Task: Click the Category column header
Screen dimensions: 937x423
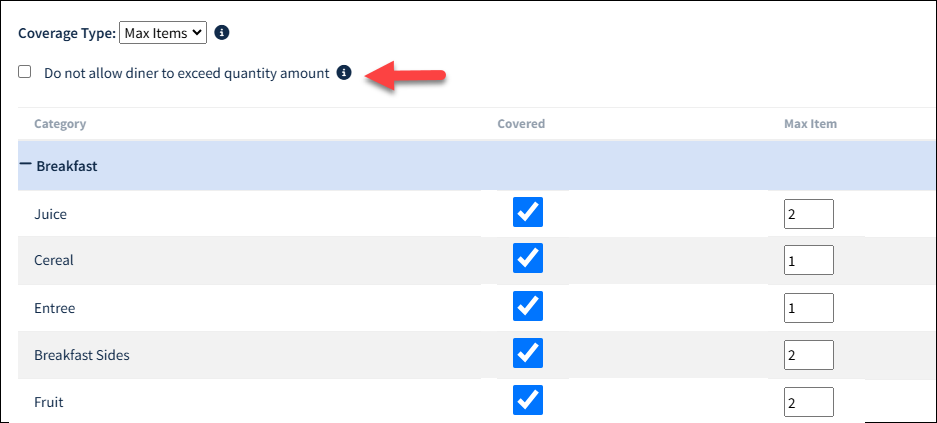Action: click(60, 124)
